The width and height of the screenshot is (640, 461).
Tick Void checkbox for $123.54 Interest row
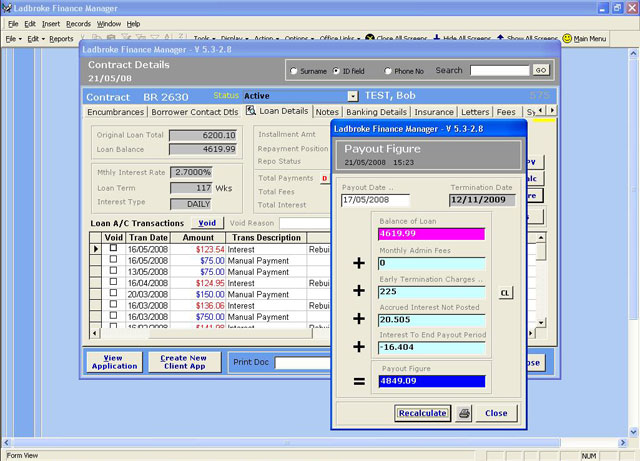tap(113, 248)
